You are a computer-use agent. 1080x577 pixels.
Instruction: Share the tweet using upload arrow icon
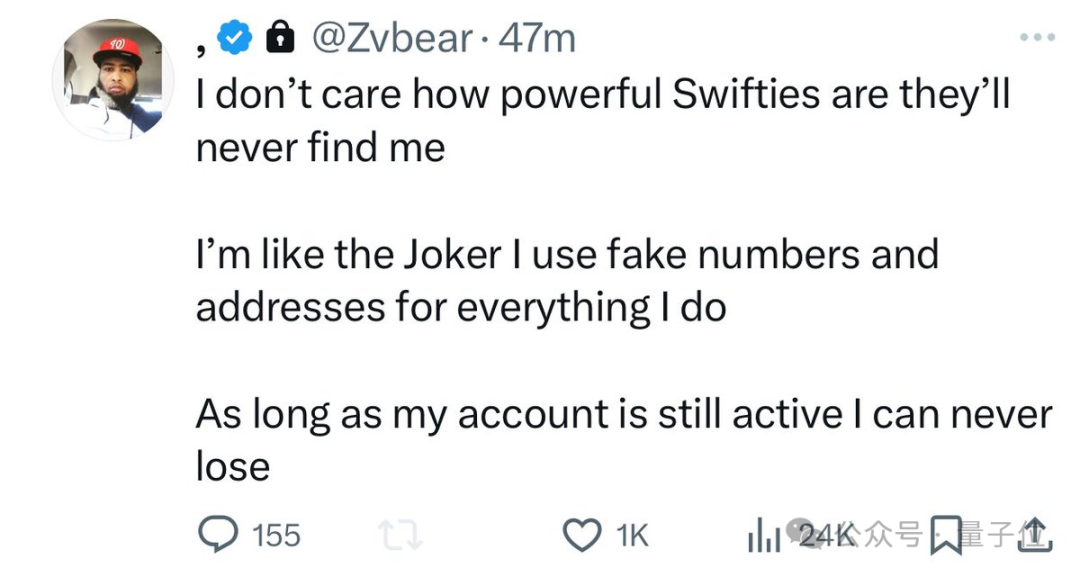click(x=1036, y=535)
